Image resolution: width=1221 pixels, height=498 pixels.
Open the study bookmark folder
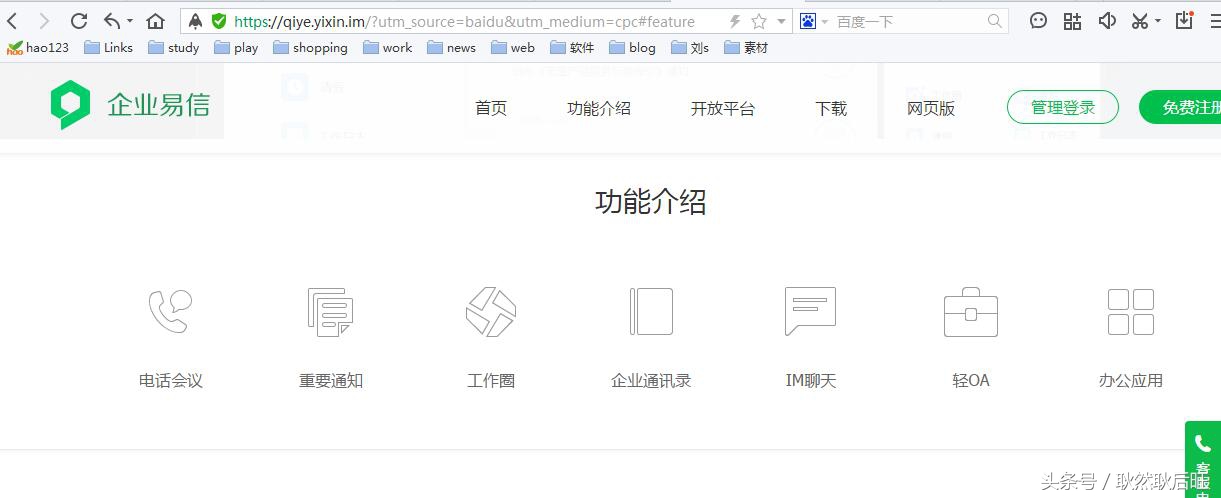click(173, 47)
